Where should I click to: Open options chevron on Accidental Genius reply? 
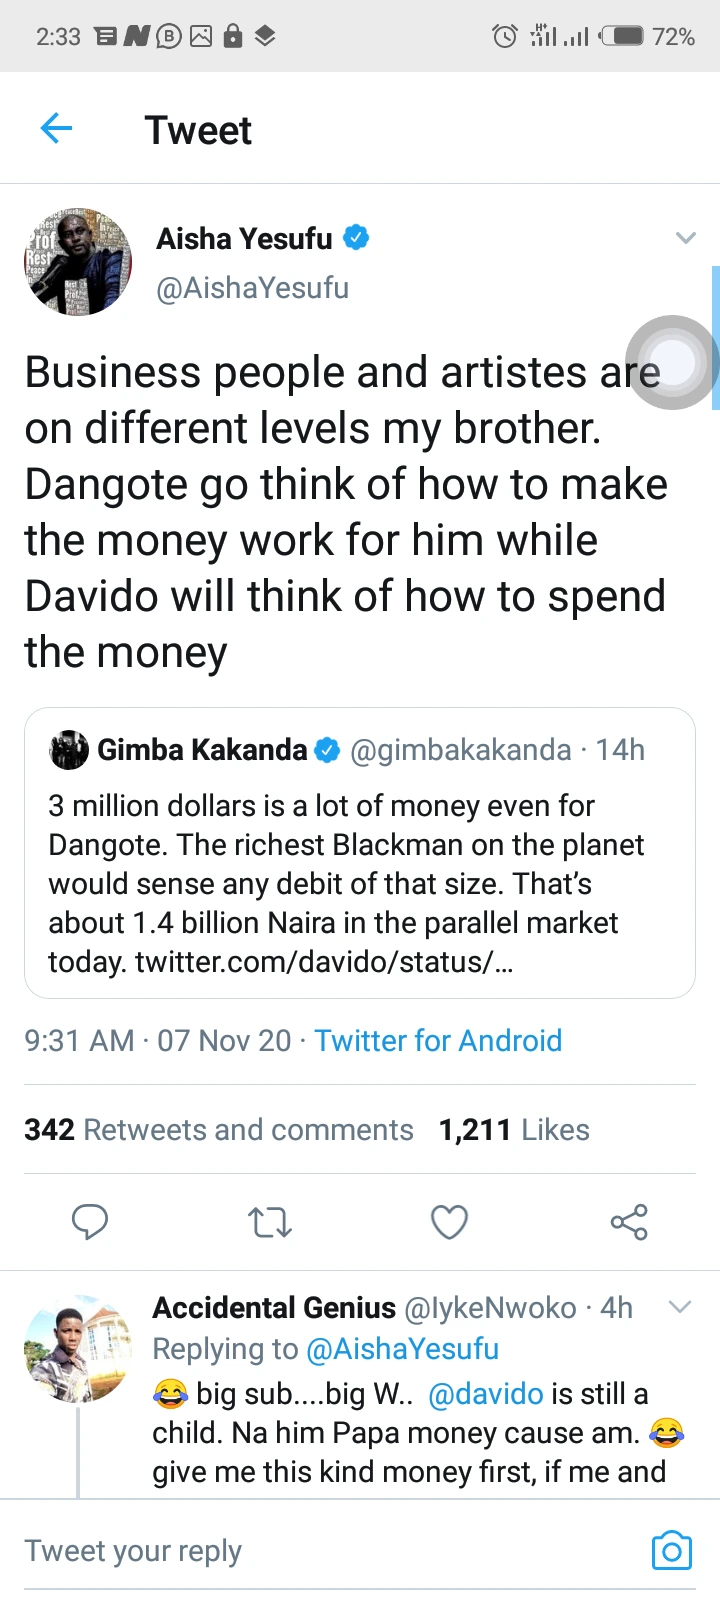click(x=680, y=1307)
